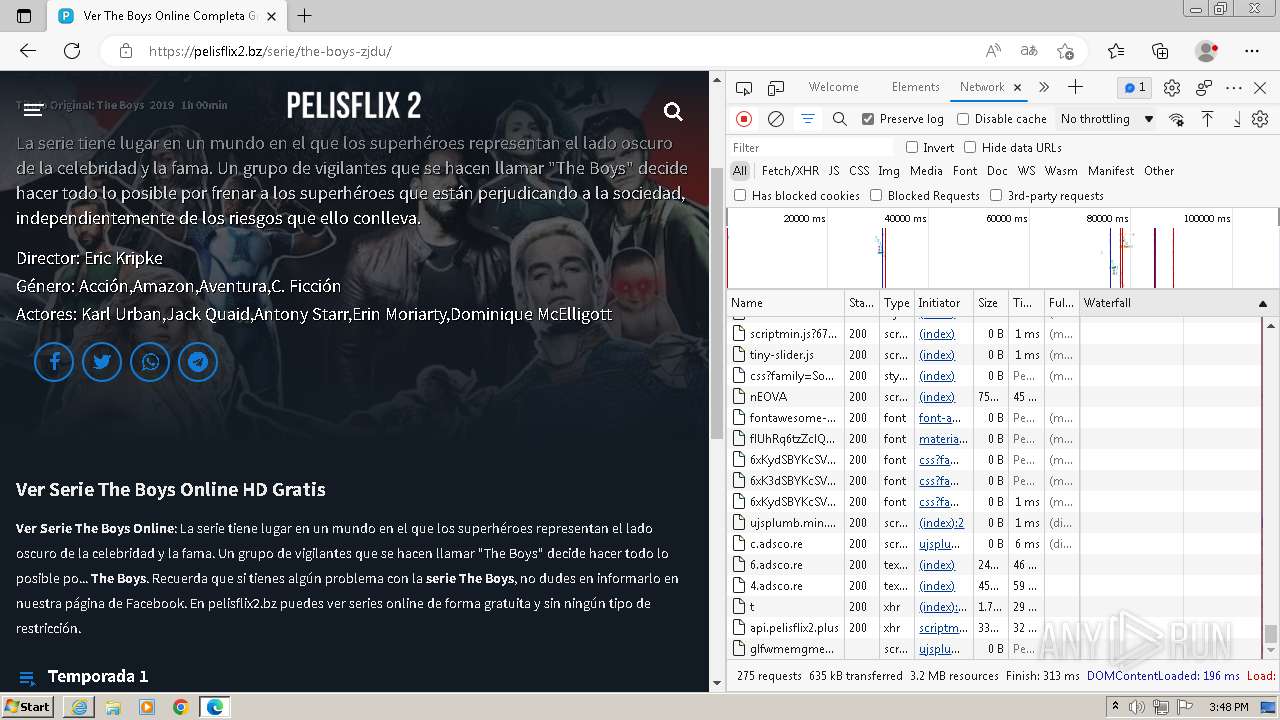Enable the Disable cache checkbox
This screenshot has height=720, width=1280.
963,119
